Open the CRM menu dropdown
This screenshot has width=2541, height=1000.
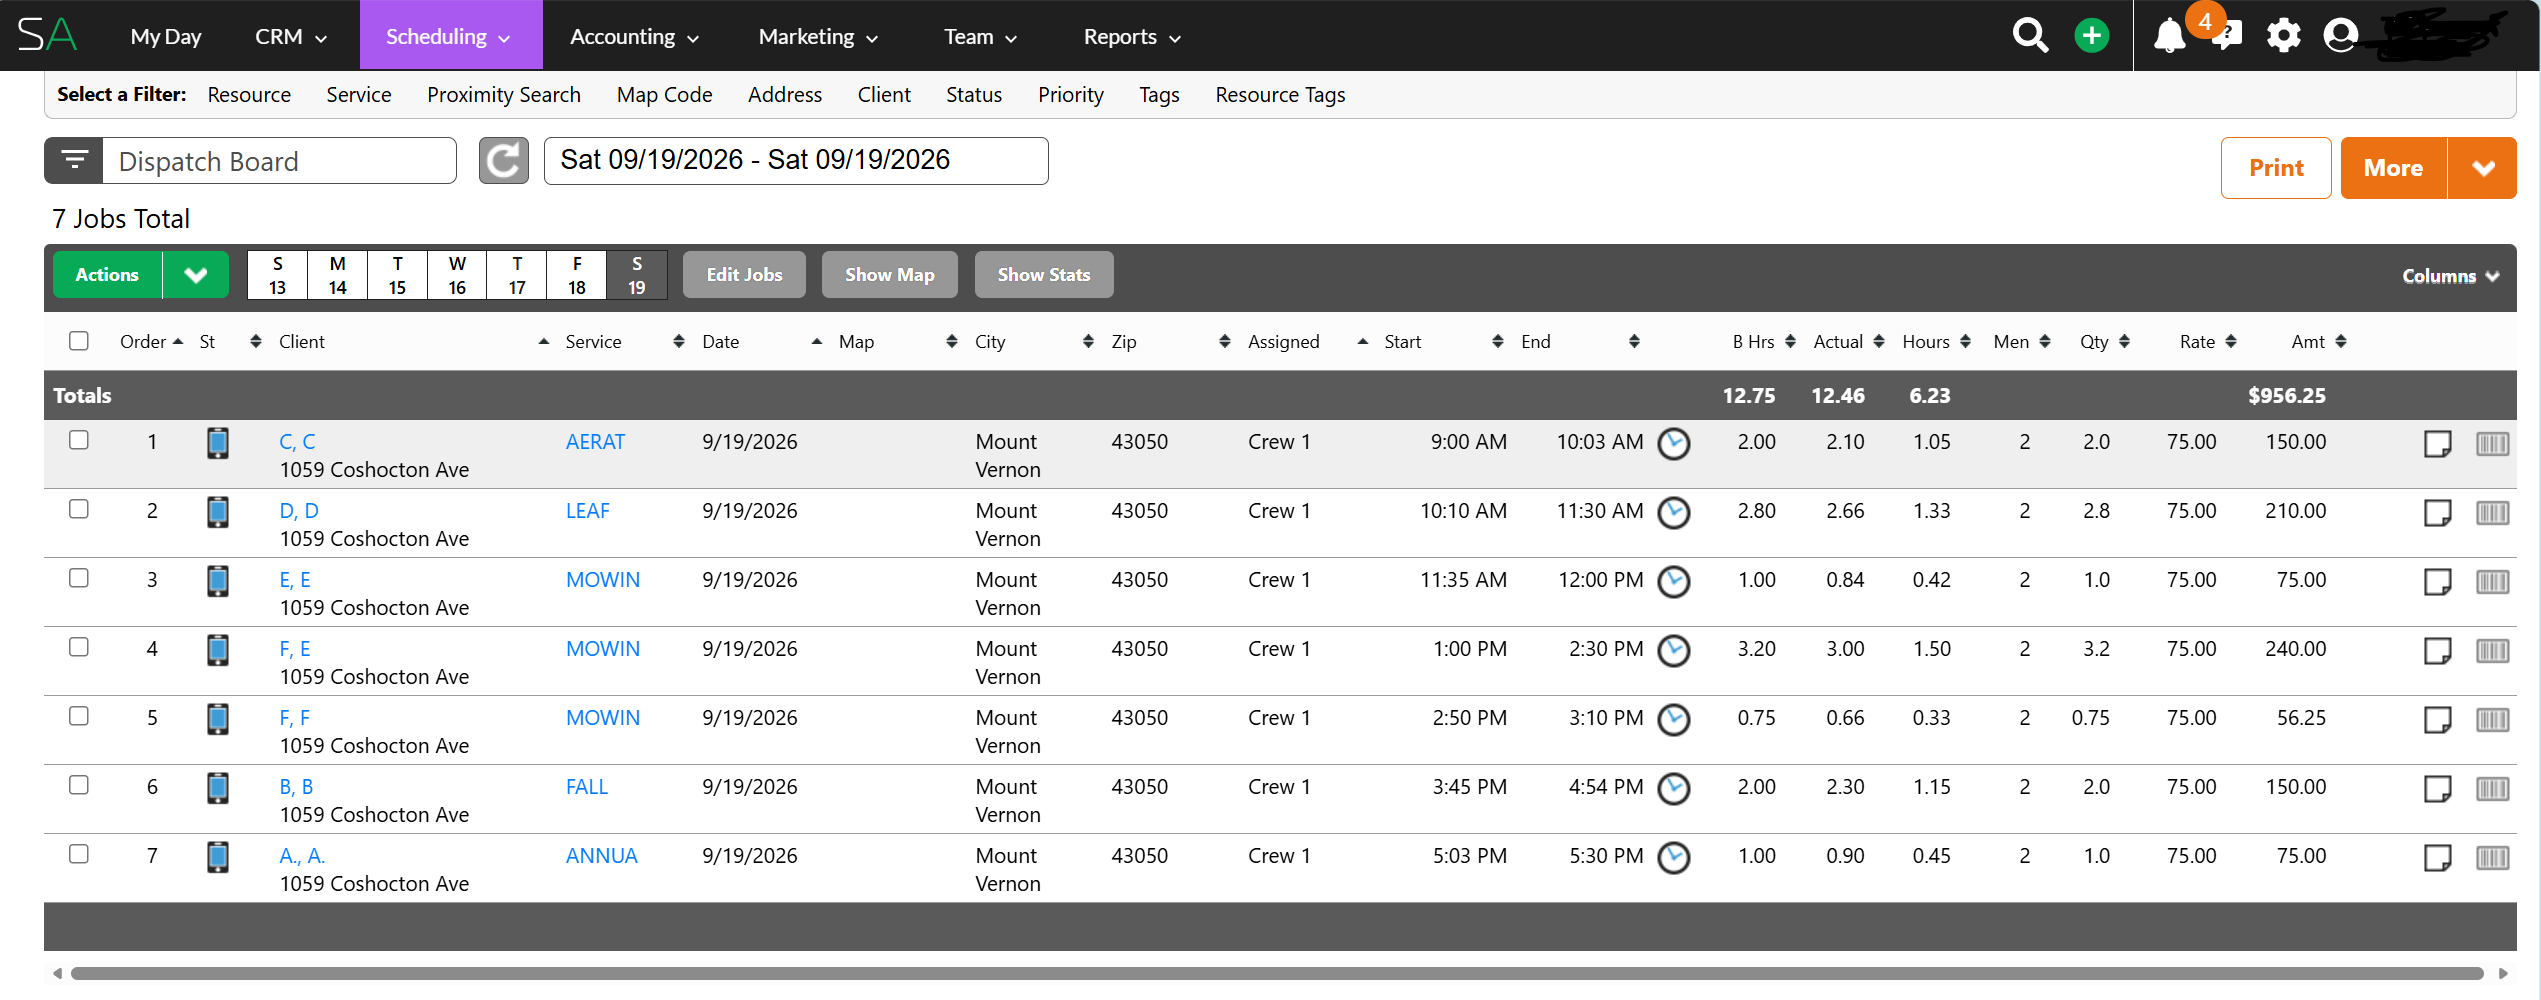pyautogui.click(x=291, y=37)
